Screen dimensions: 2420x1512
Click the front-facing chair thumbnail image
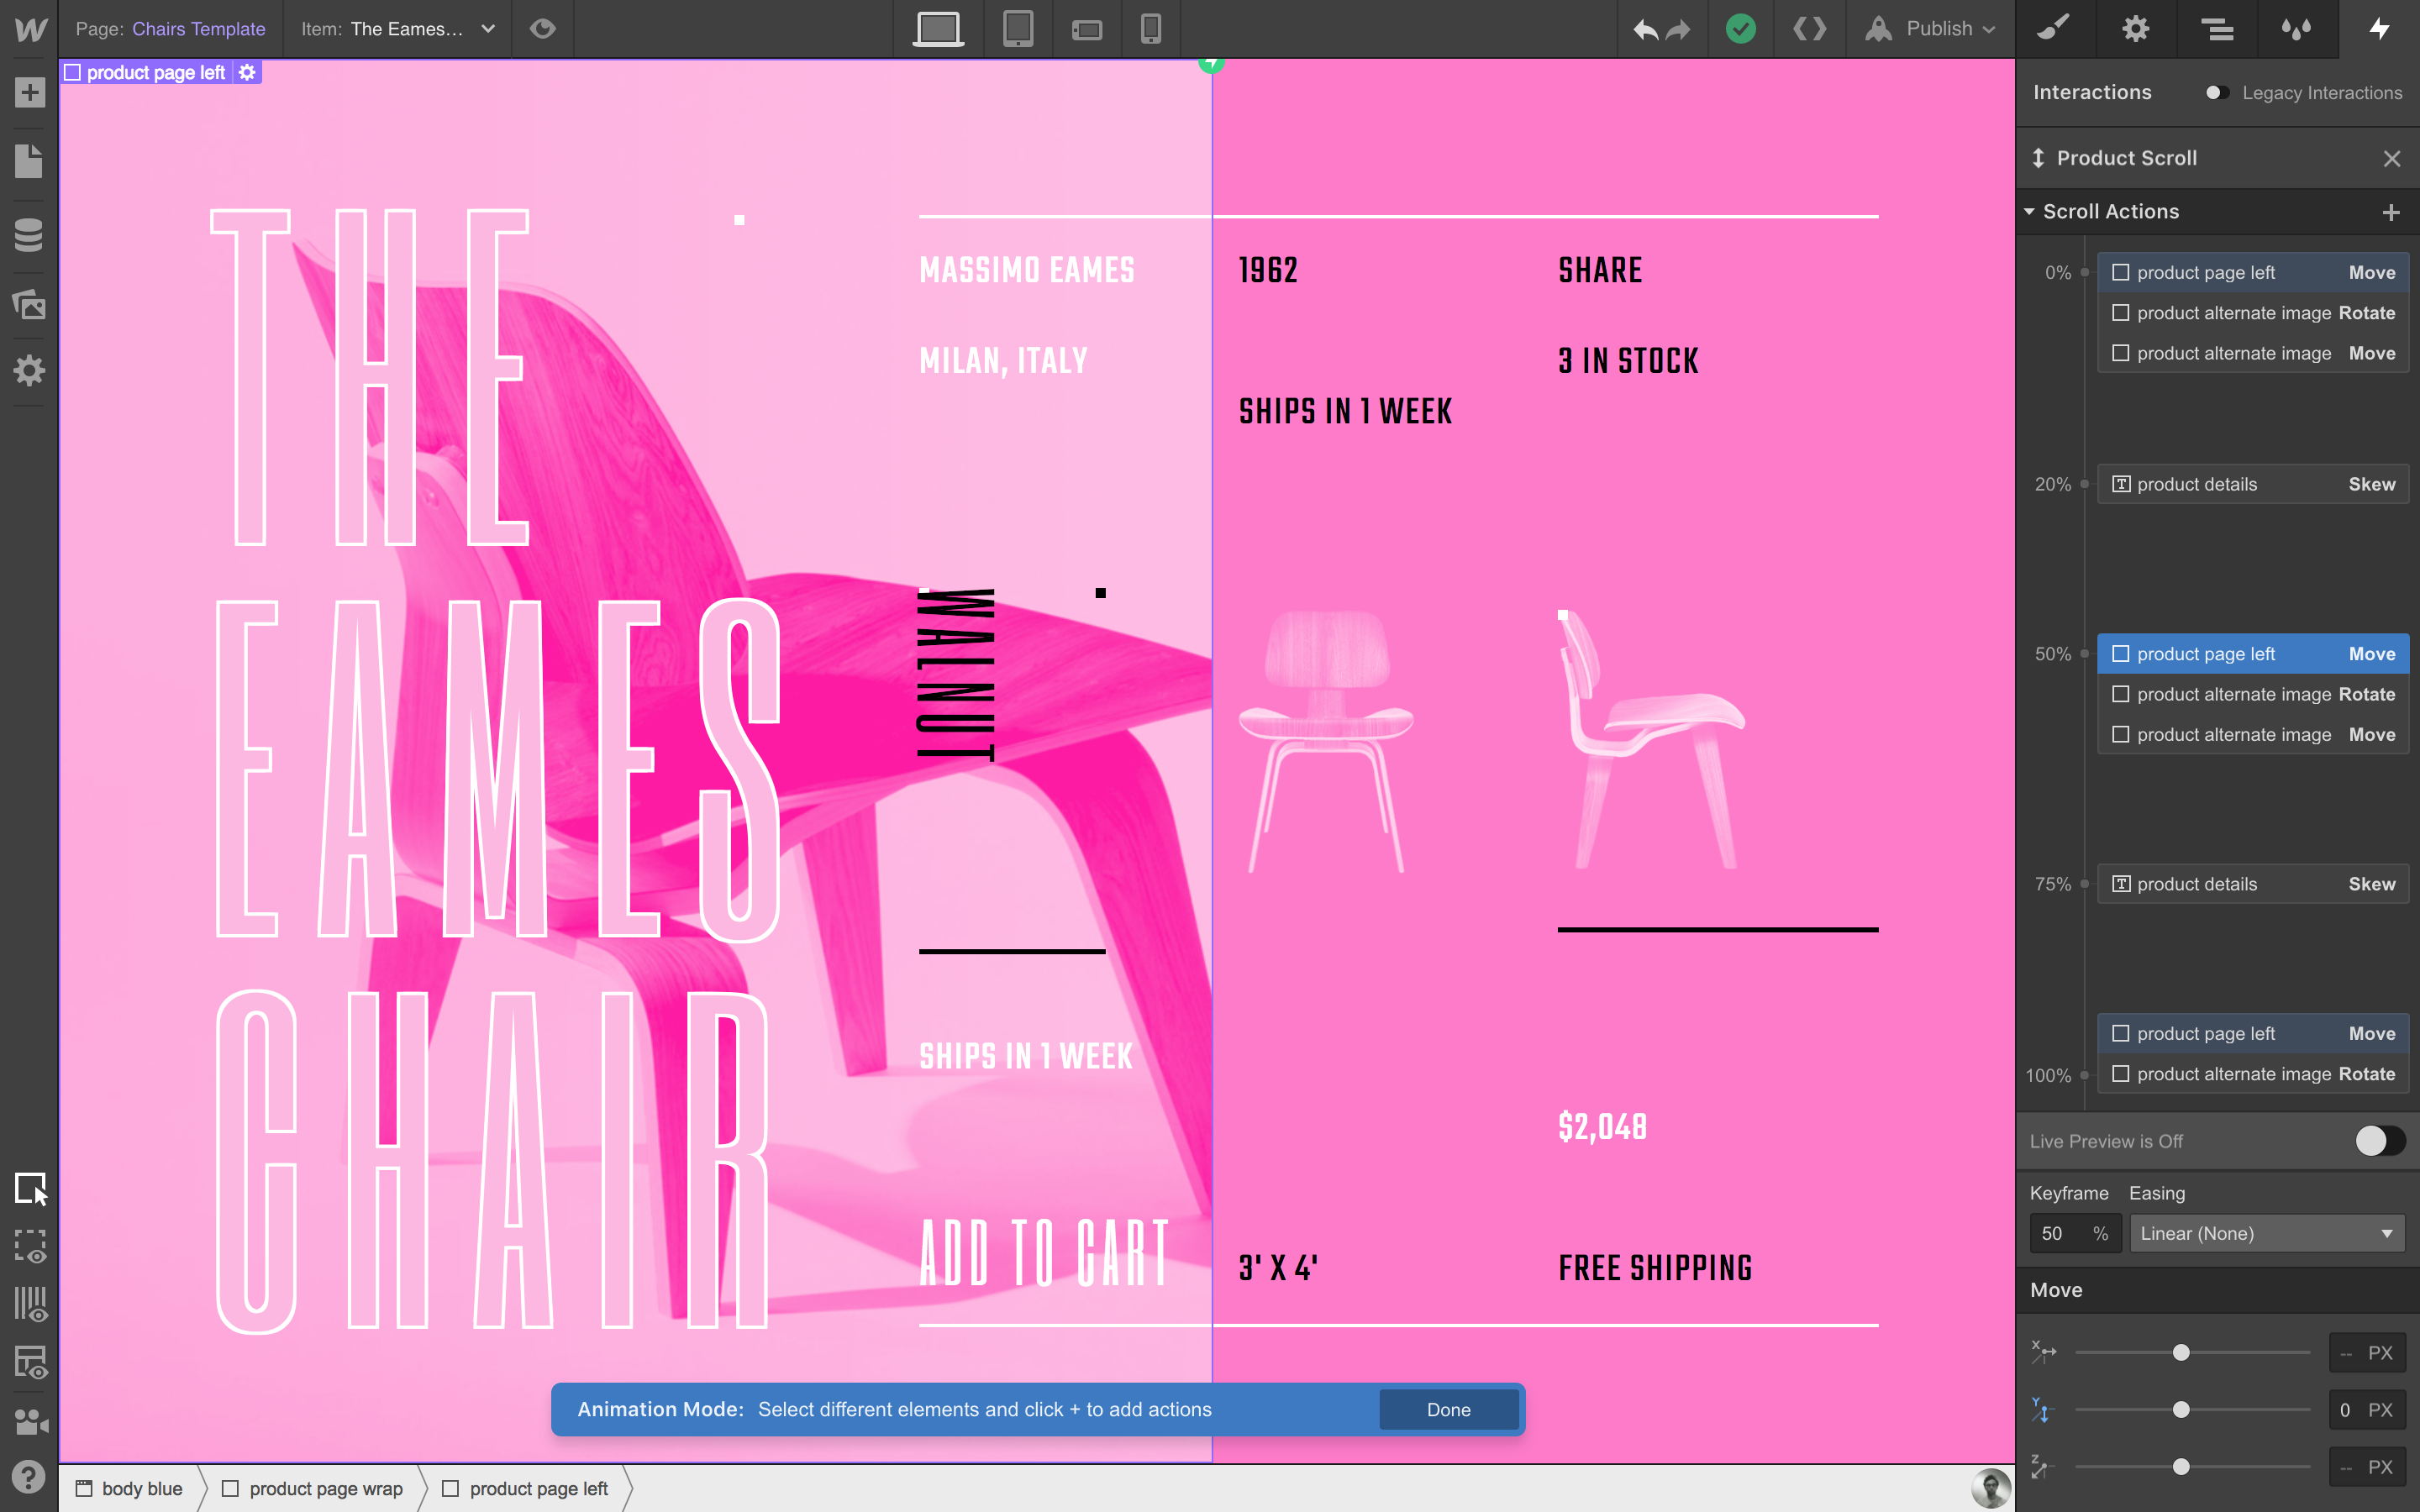click(1327, 742)
